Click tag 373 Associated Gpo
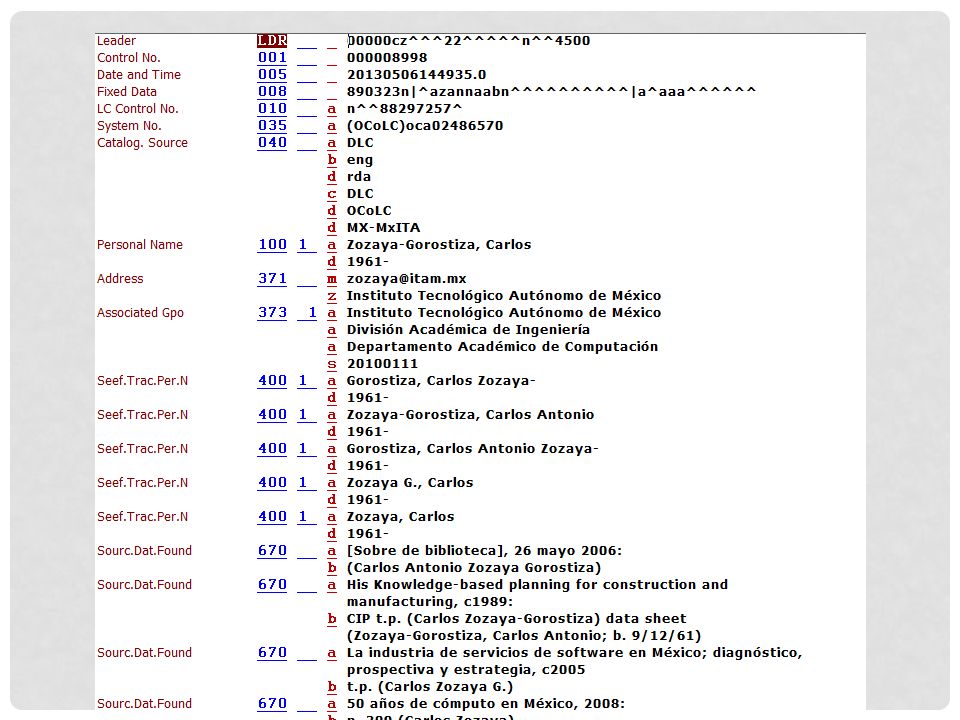Screen dimensions: 960x720 [x=272, y=313]
